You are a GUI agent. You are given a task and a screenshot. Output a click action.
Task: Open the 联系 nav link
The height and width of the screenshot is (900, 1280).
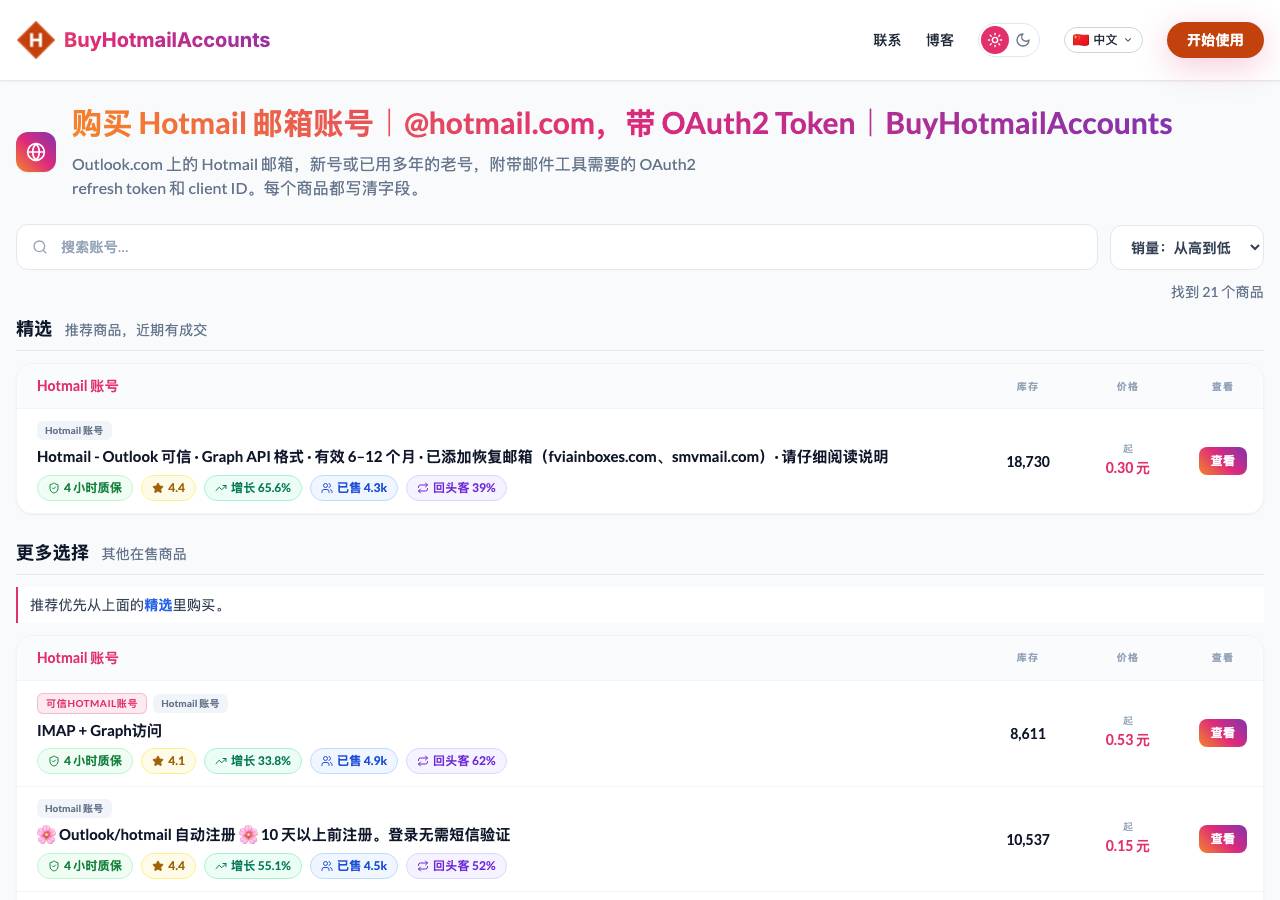(887, 40)
